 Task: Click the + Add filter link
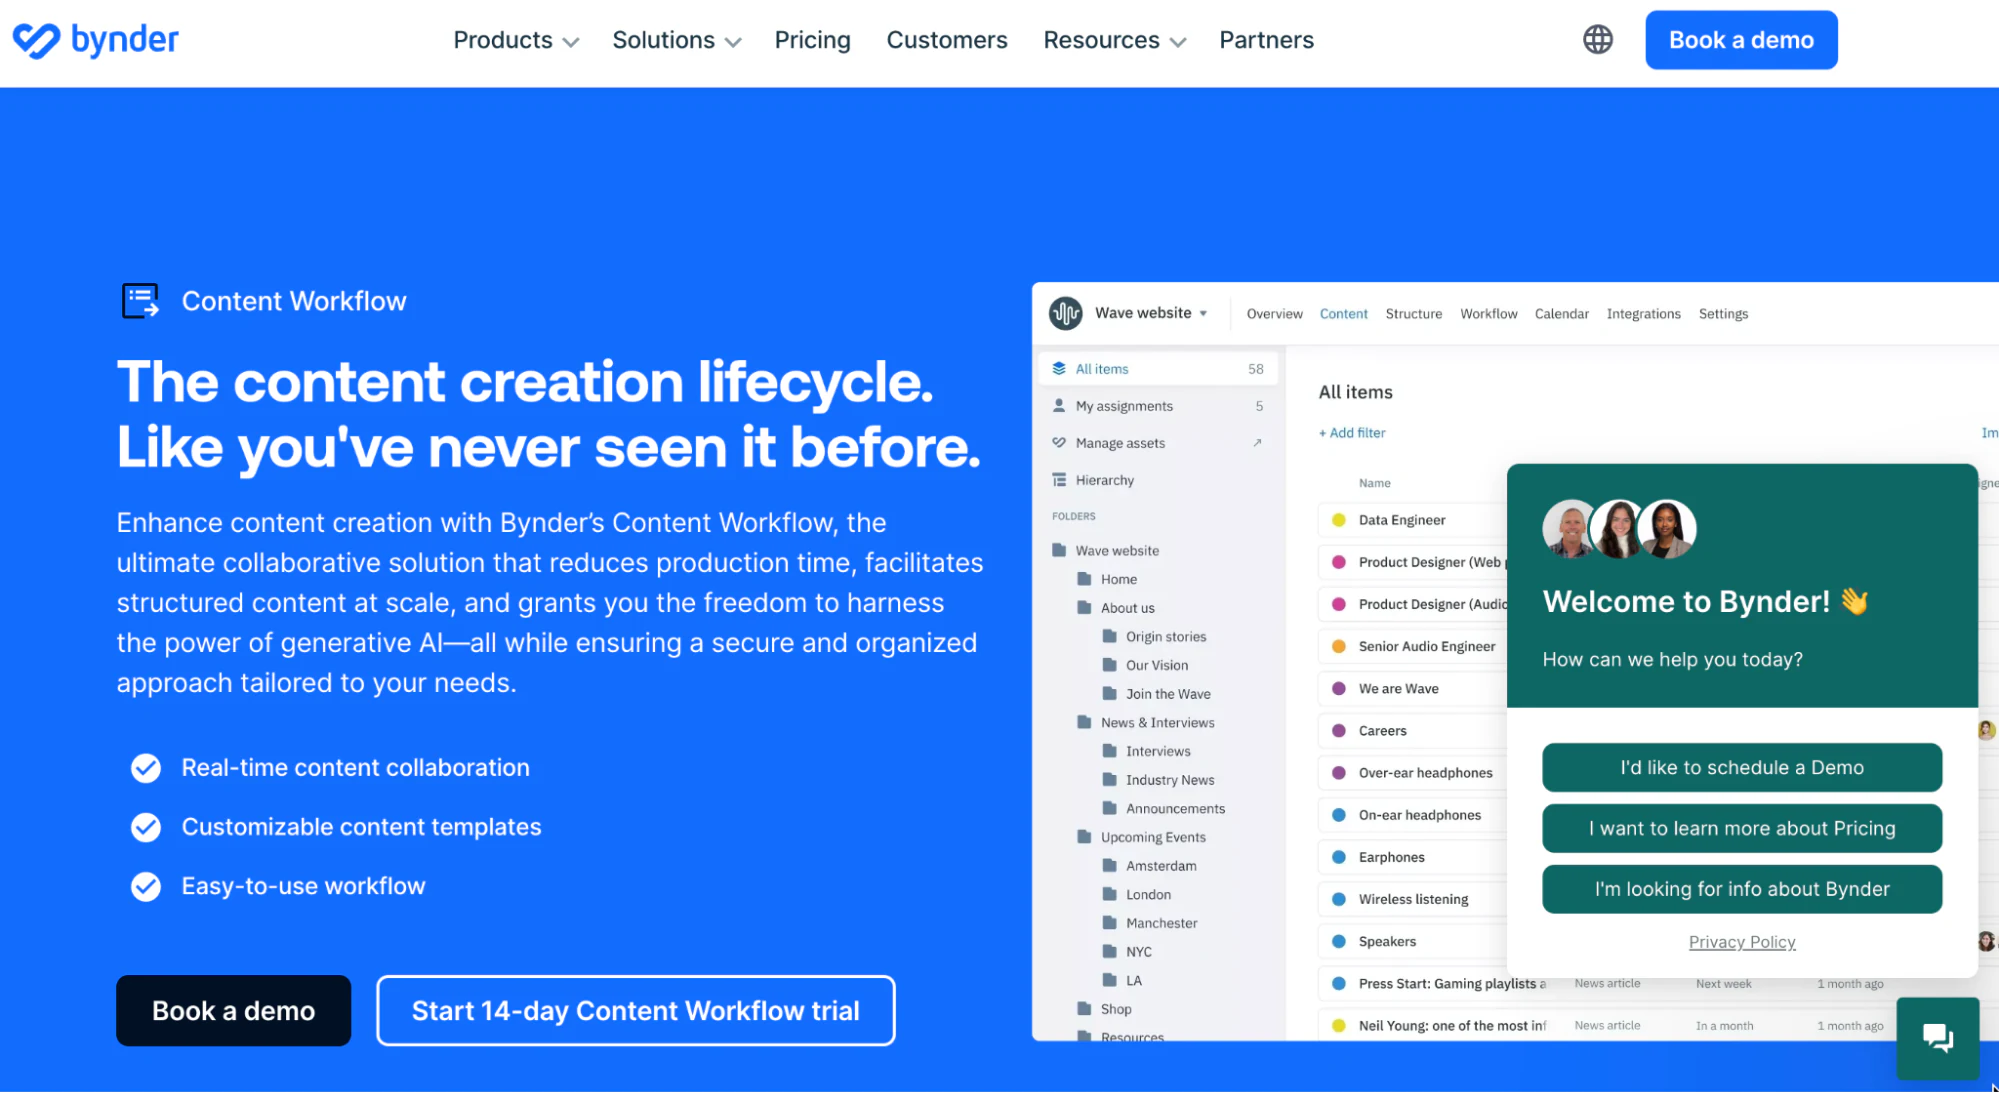(1351, 433)
